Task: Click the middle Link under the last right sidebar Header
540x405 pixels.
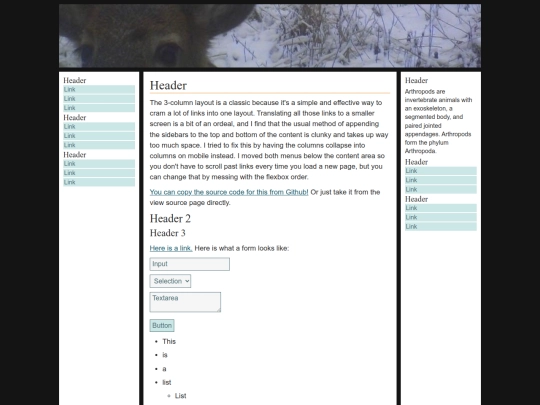Action: click(x=441, y=217)
